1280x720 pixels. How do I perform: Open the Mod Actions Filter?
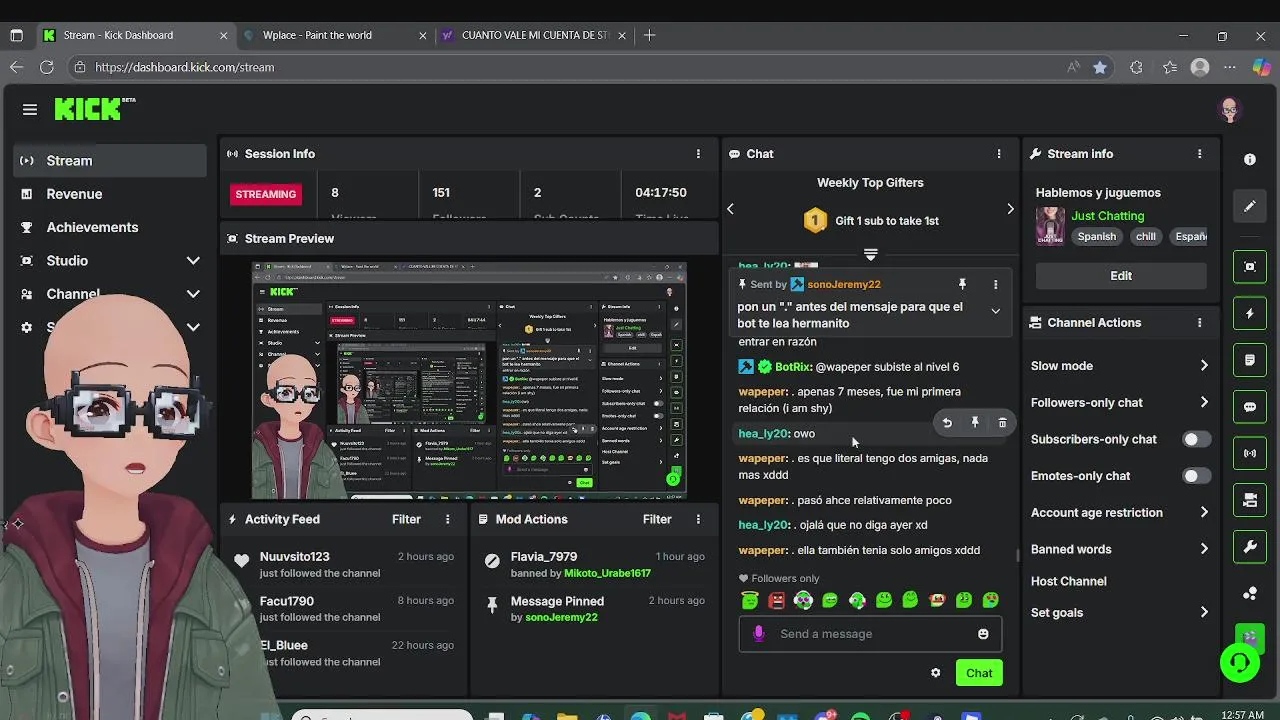[657, 519]
